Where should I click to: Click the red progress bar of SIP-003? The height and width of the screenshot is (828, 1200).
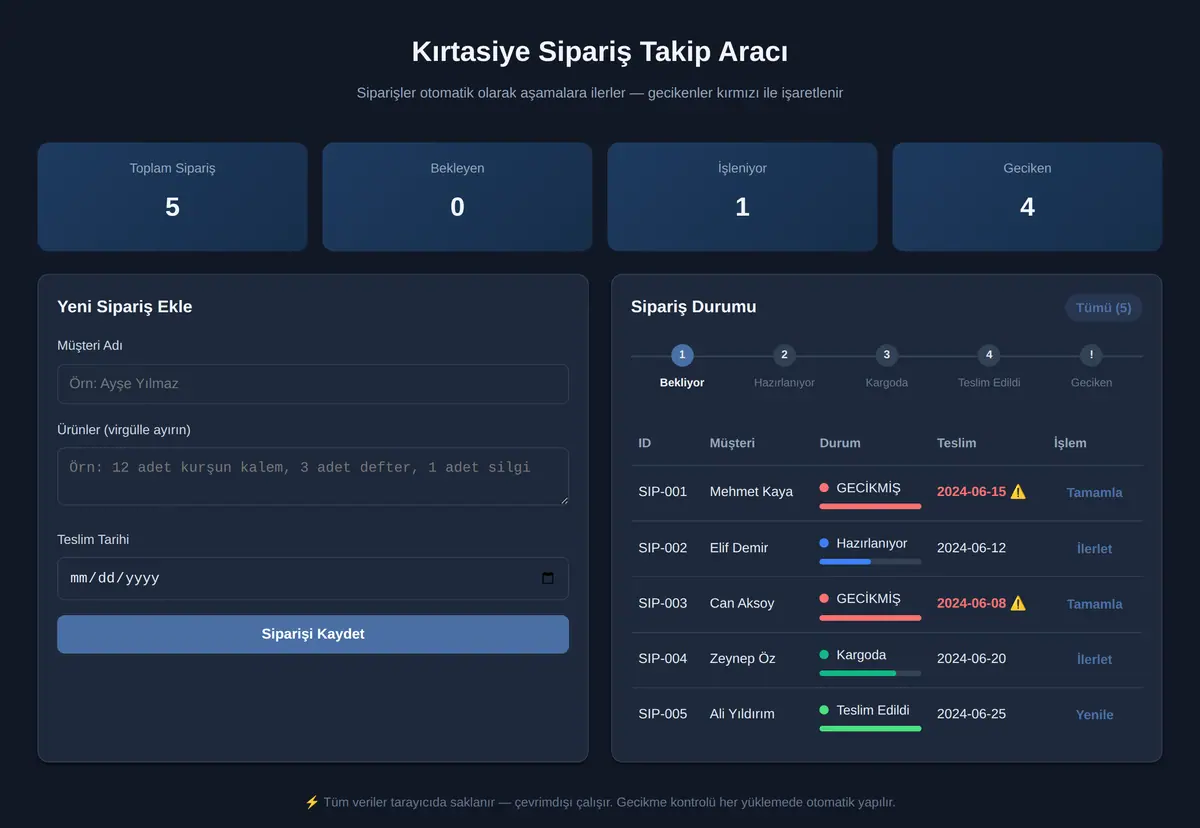pyautogui.click(x=870, y=617)
